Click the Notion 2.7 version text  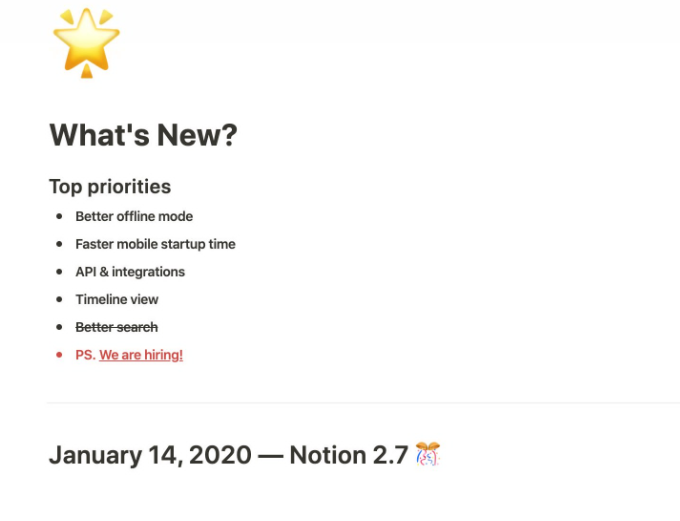(349, 455)
